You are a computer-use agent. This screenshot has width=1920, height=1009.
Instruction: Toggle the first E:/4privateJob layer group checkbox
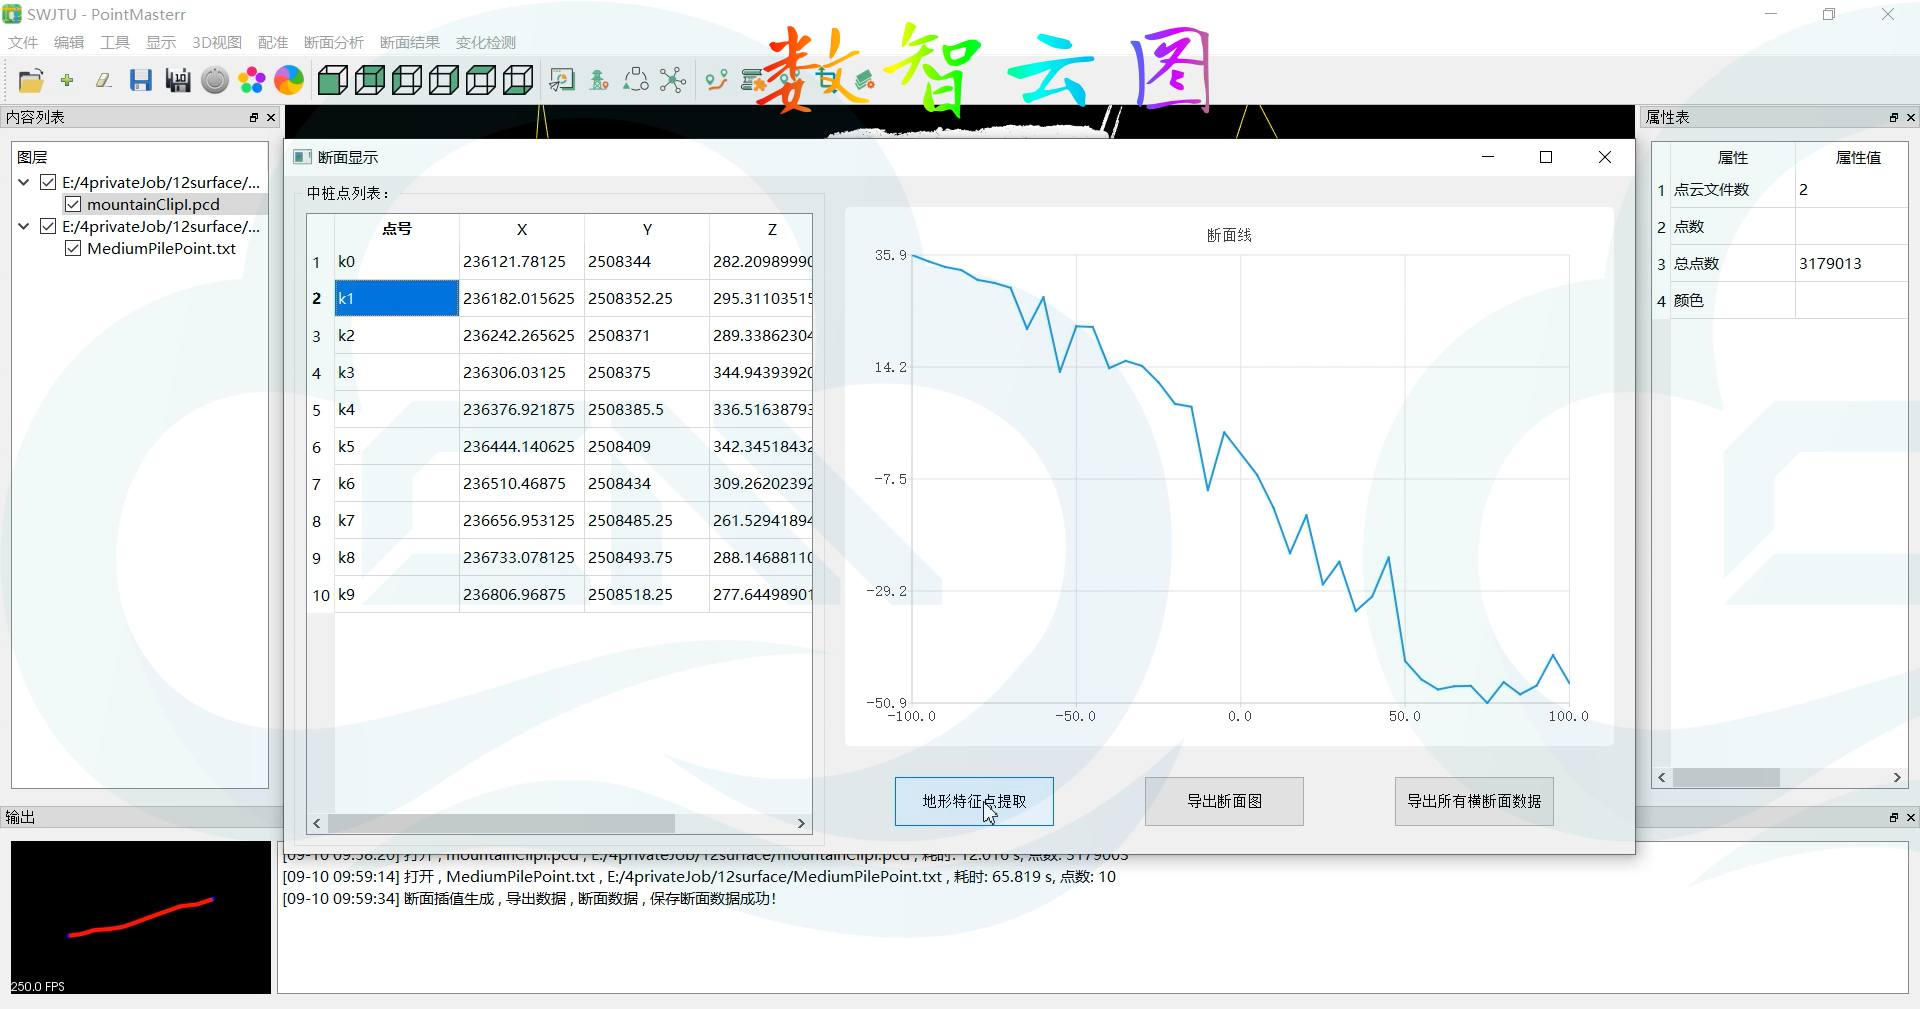47,182
